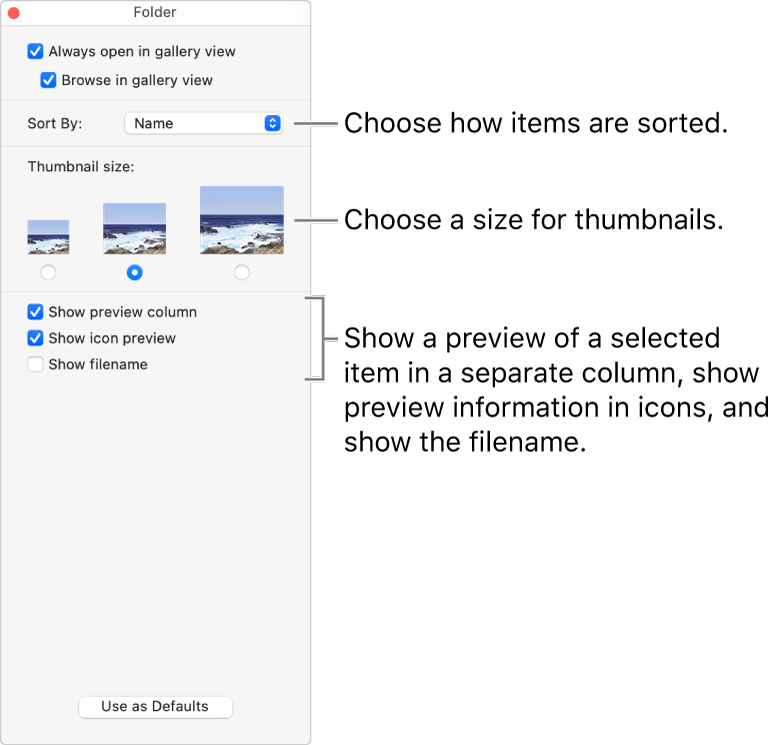Click the Thumbnail size label

pyautogui.click(x=81, y=166)
